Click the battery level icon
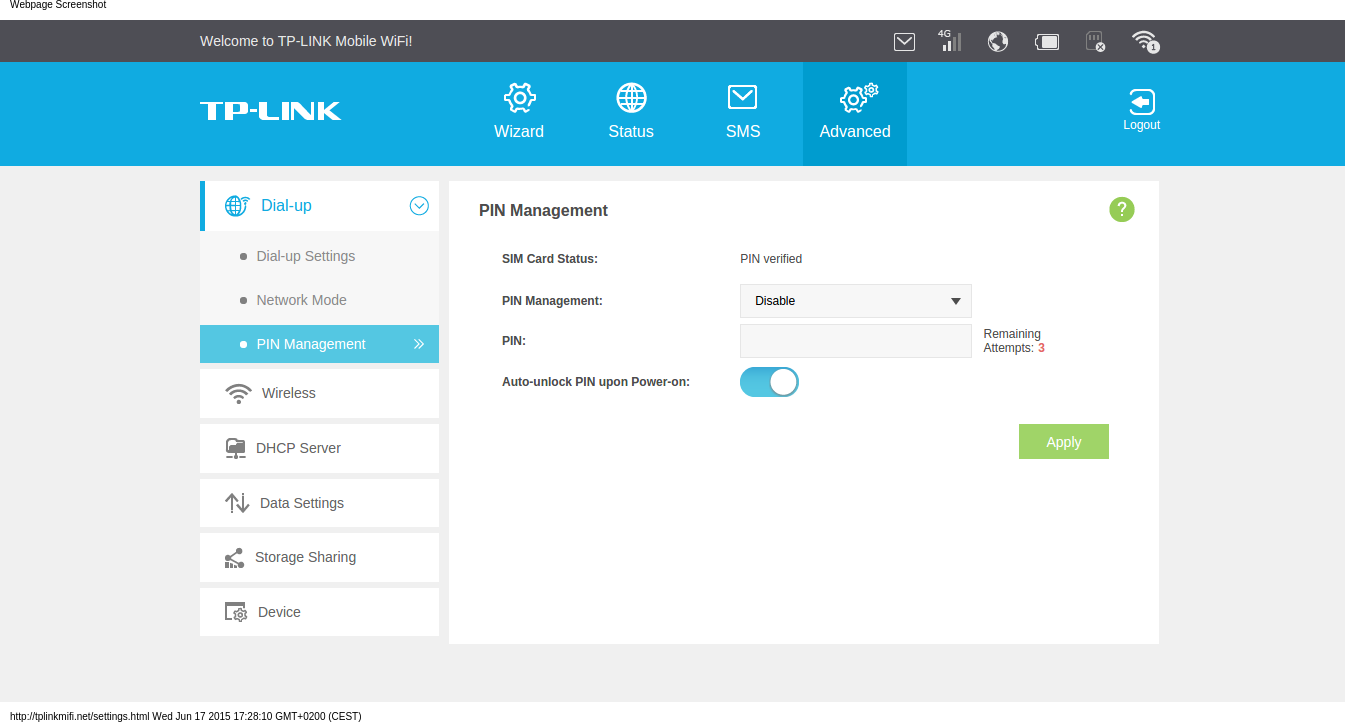1345x722 pixels. point(1046,41)
